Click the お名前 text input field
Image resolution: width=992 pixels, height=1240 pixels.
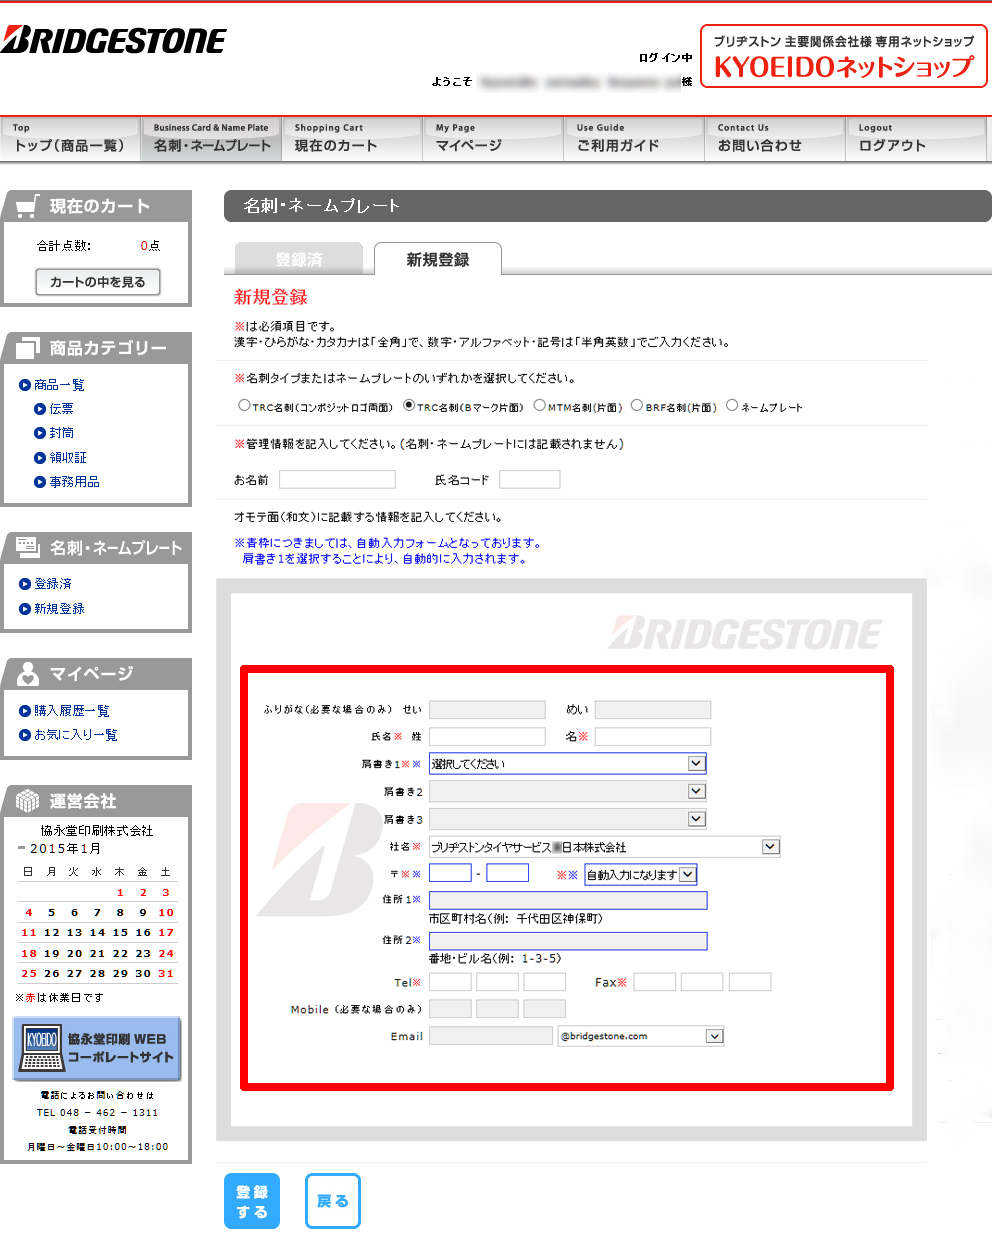[337, 480]
